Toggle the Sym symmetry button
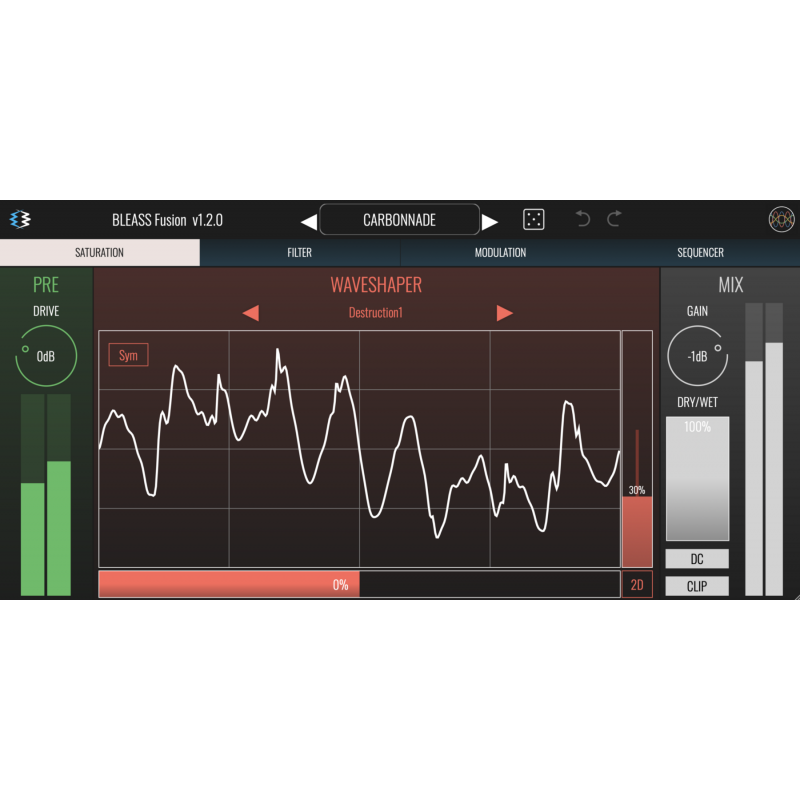 (128, 355)
